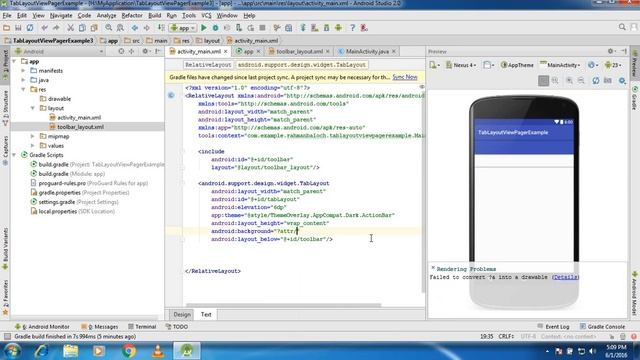This screenshot has height=360, width=640.
Task: Click the Debug app bug icon
Action: click(216, 28)
